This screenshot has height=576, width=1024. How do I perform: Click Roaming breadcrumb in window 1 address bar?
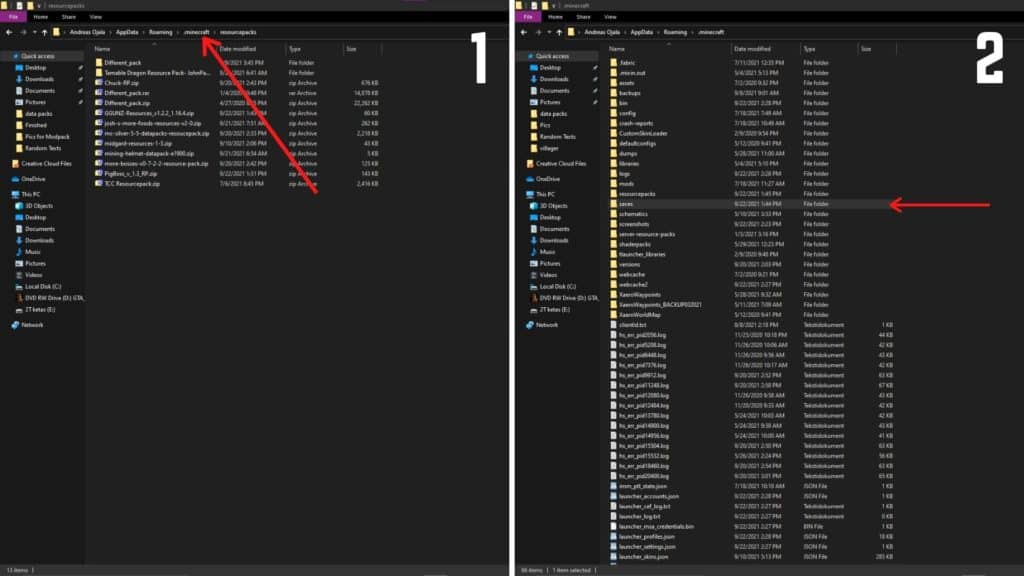coord(161,32)
